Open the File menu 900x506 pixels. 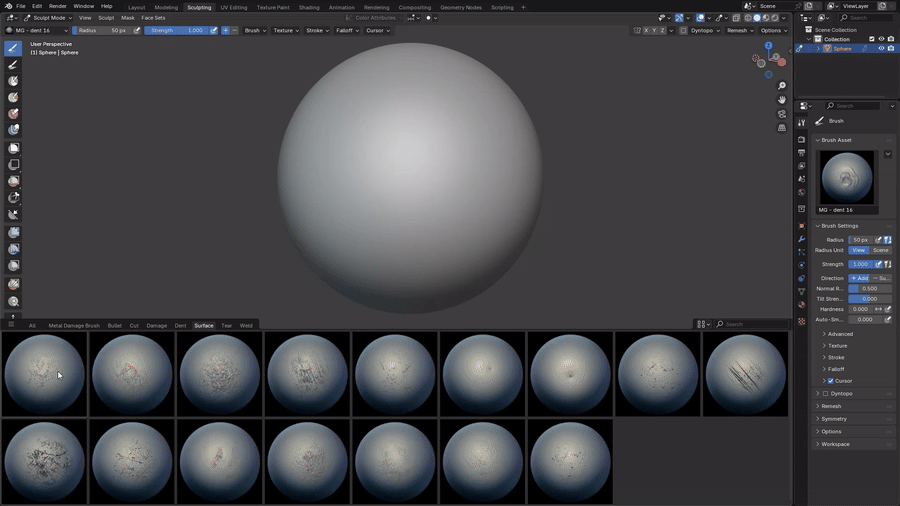coord(21,6)
